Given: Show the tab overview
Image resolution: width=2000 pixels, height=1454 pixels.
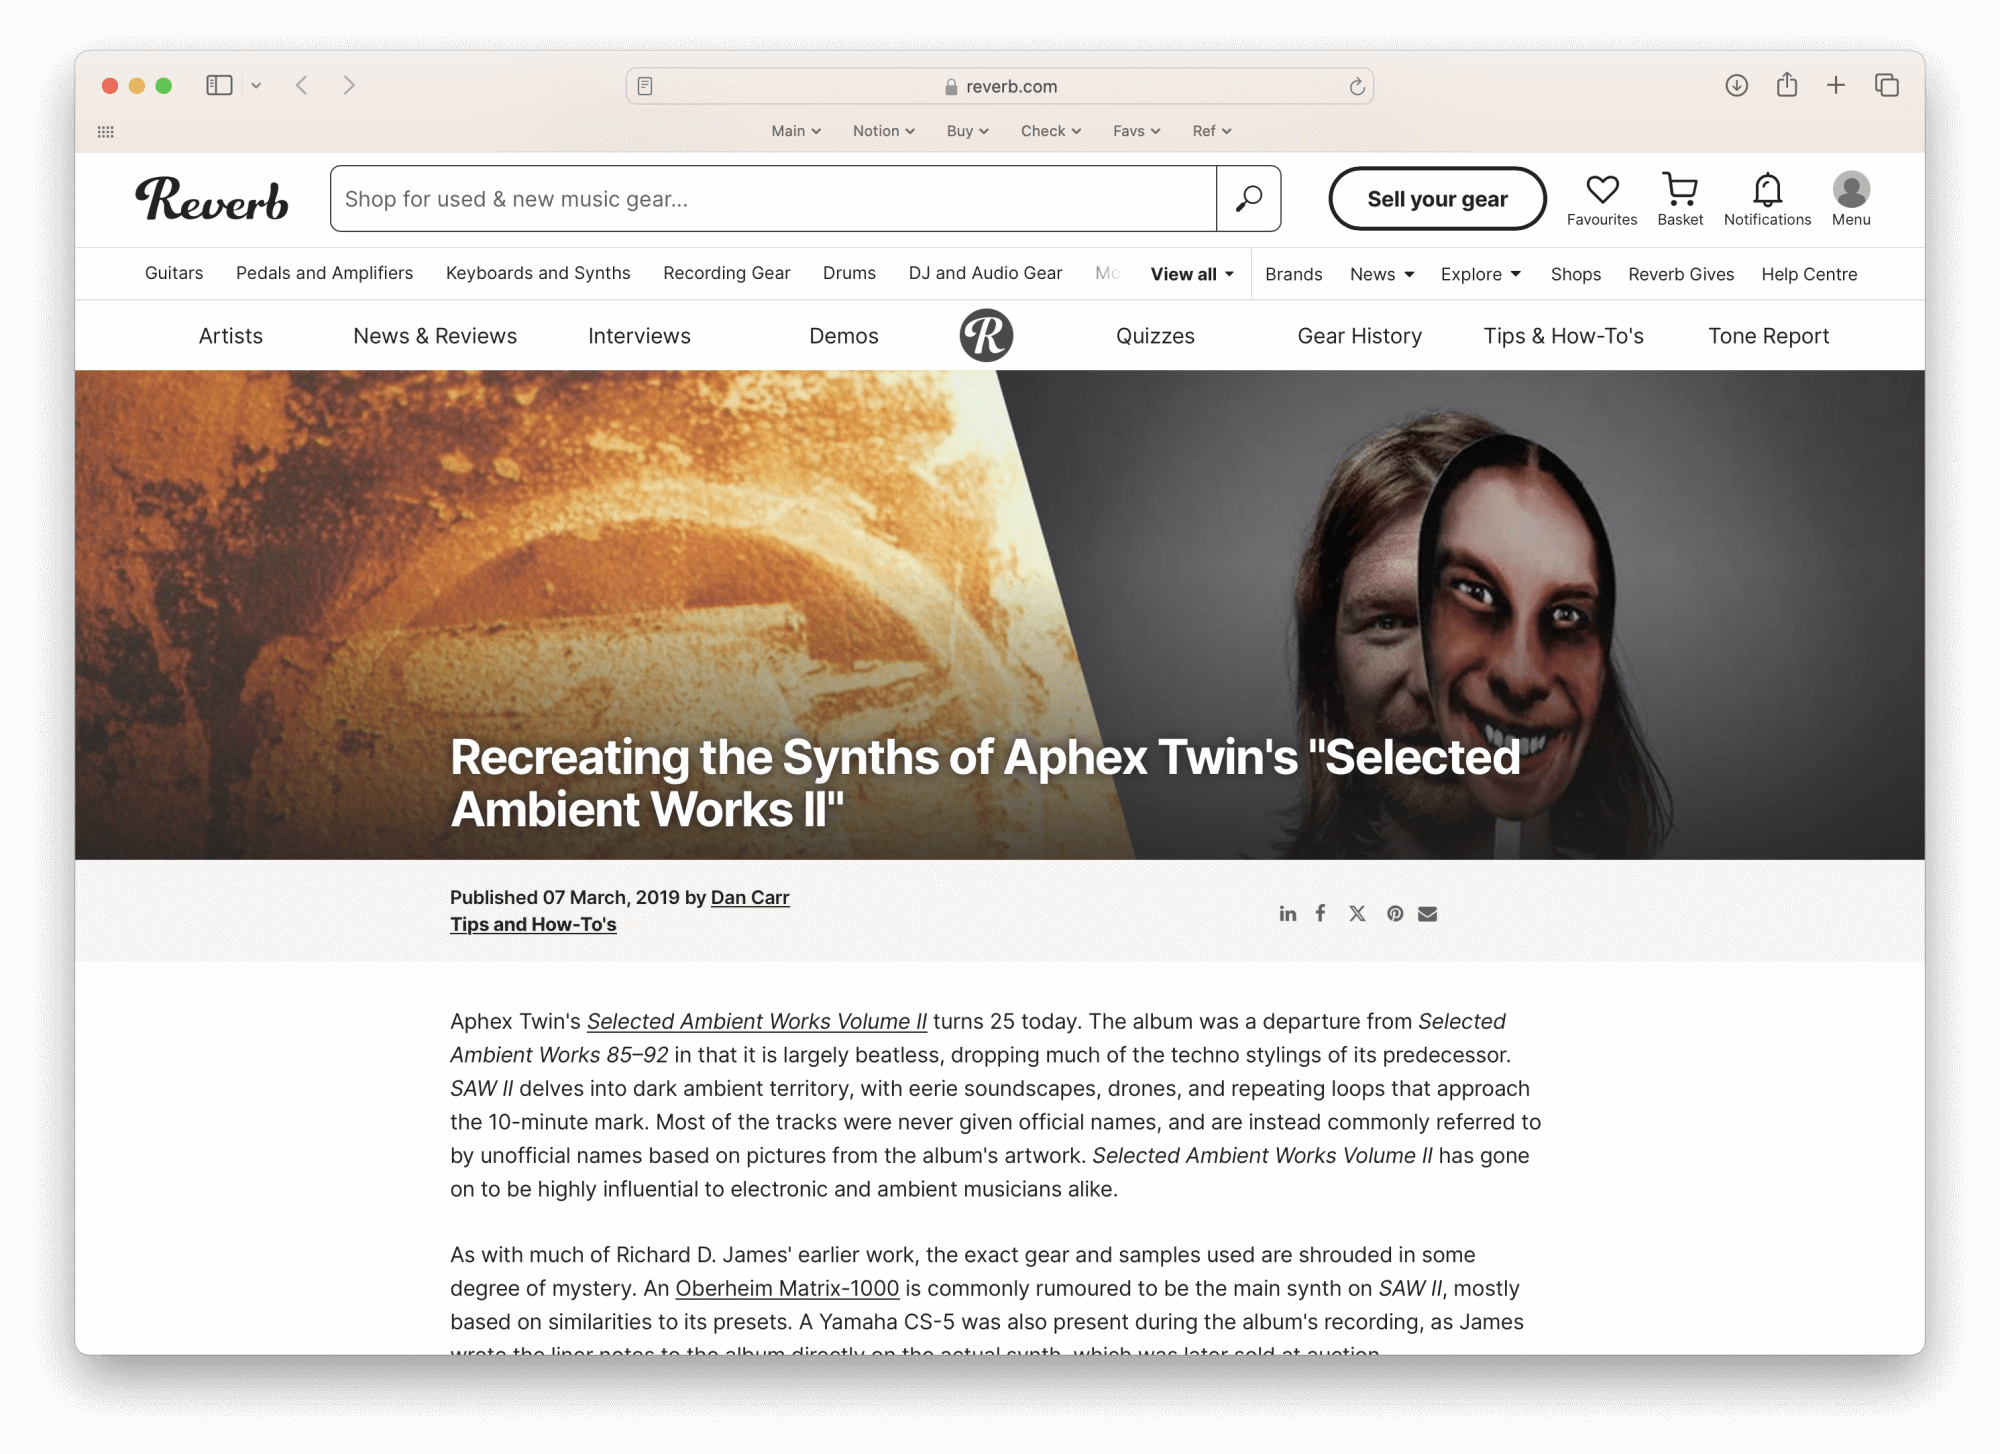Looking at the screenshot, I should tap(1887, 86).
